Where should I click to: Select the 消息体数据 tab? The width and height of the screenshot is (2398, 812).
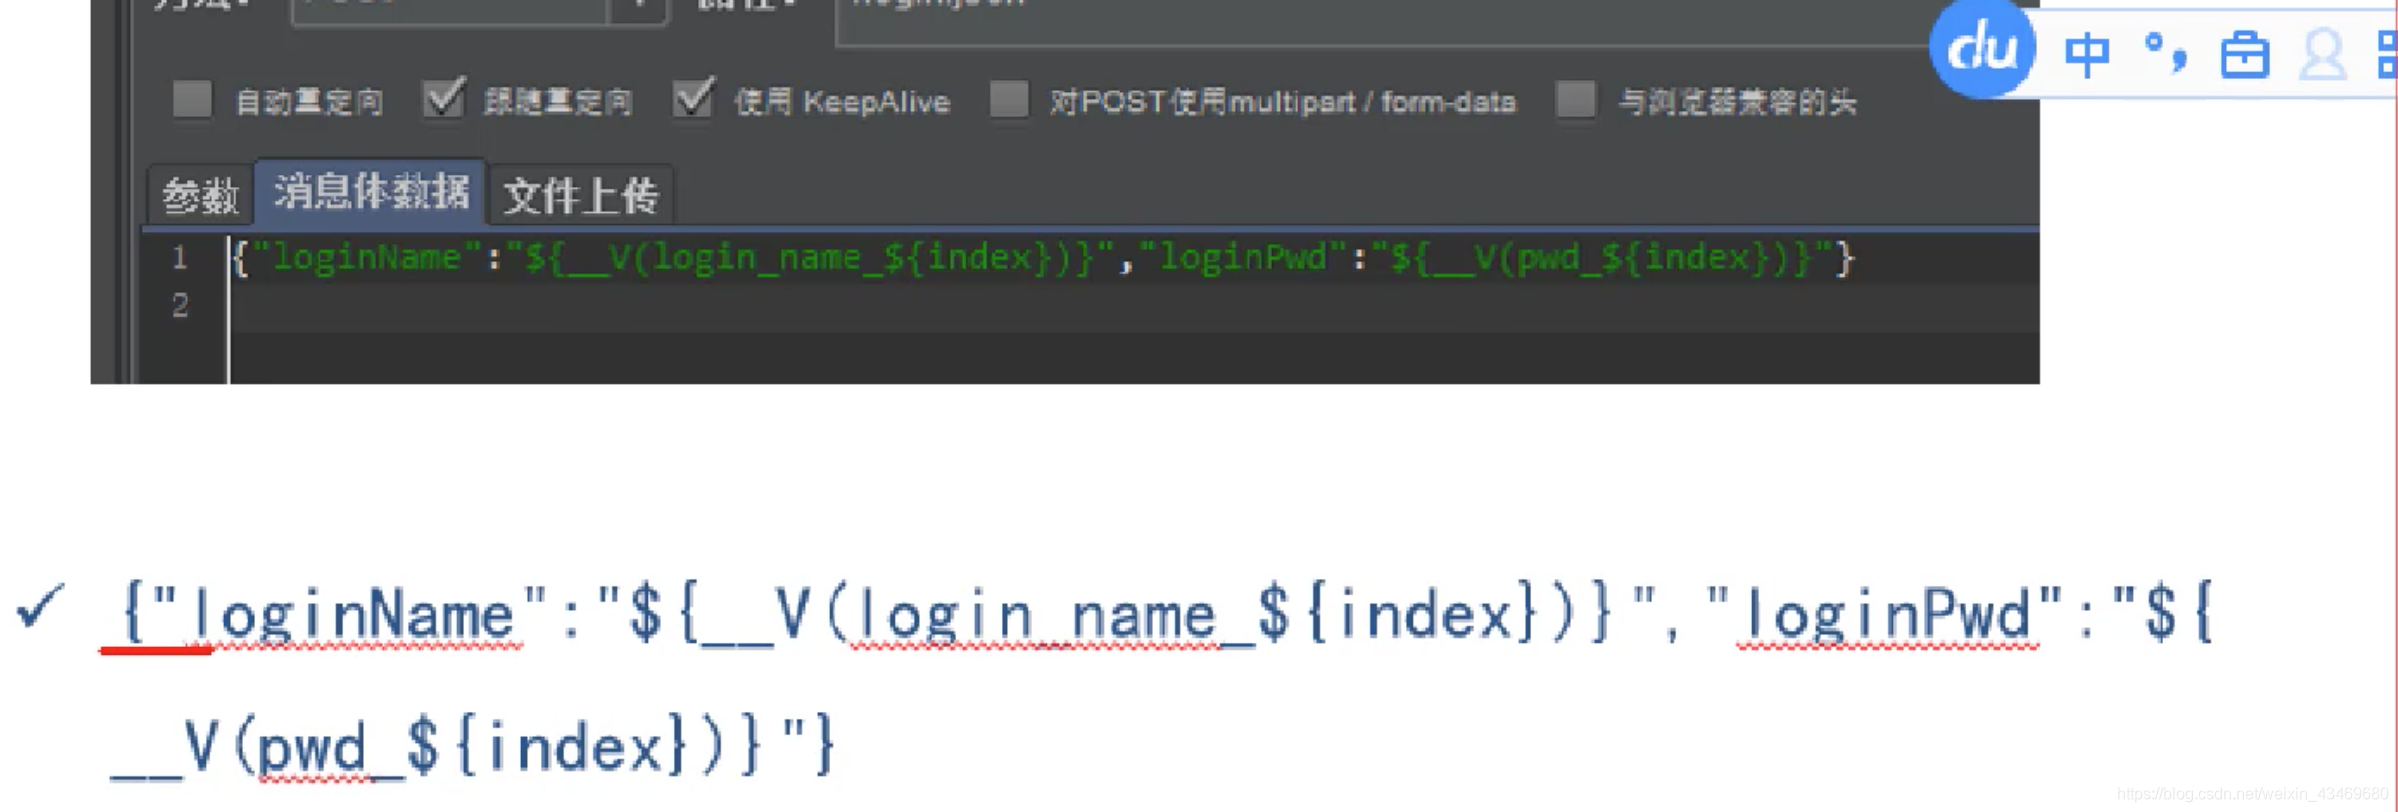tap(371, 191)
